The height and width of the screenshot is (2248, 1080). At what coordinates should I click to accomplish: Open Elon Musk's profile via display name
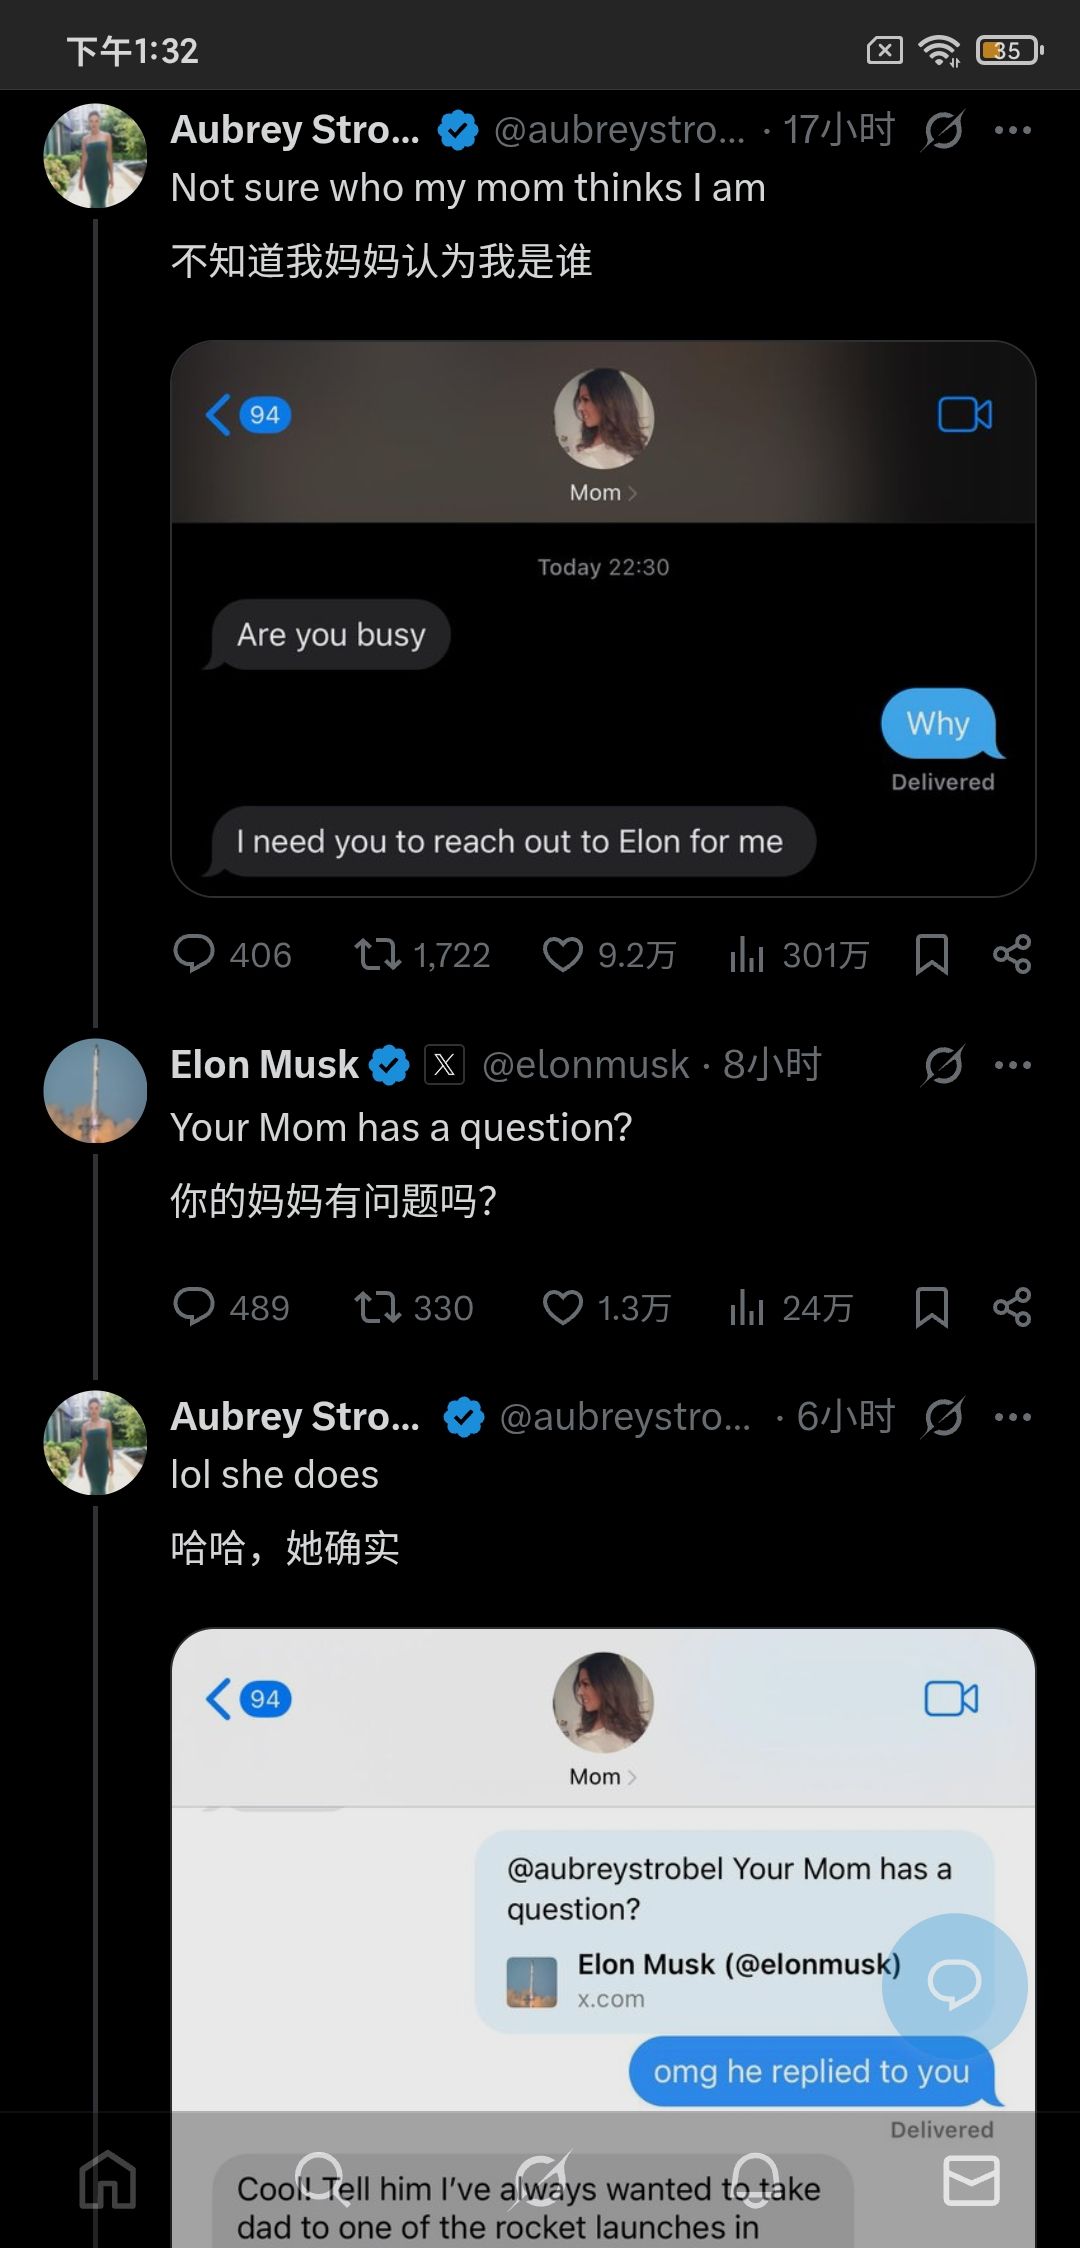click(264, 1065)
